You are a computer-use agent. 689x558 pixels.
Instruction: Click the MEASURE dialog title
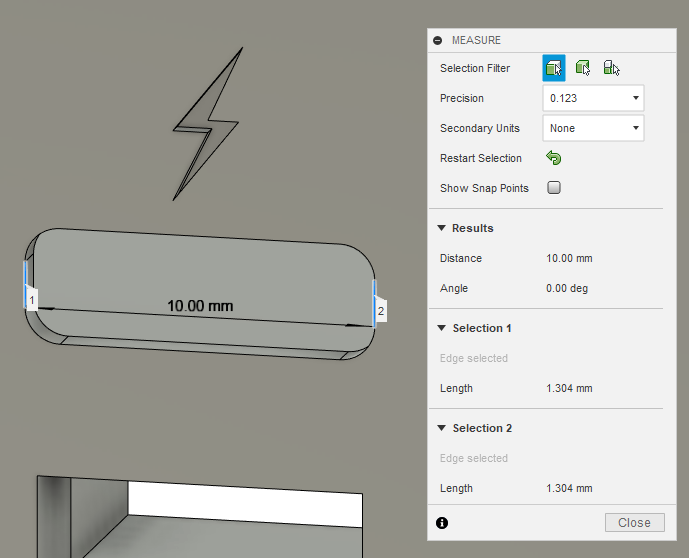pos(476,40)
